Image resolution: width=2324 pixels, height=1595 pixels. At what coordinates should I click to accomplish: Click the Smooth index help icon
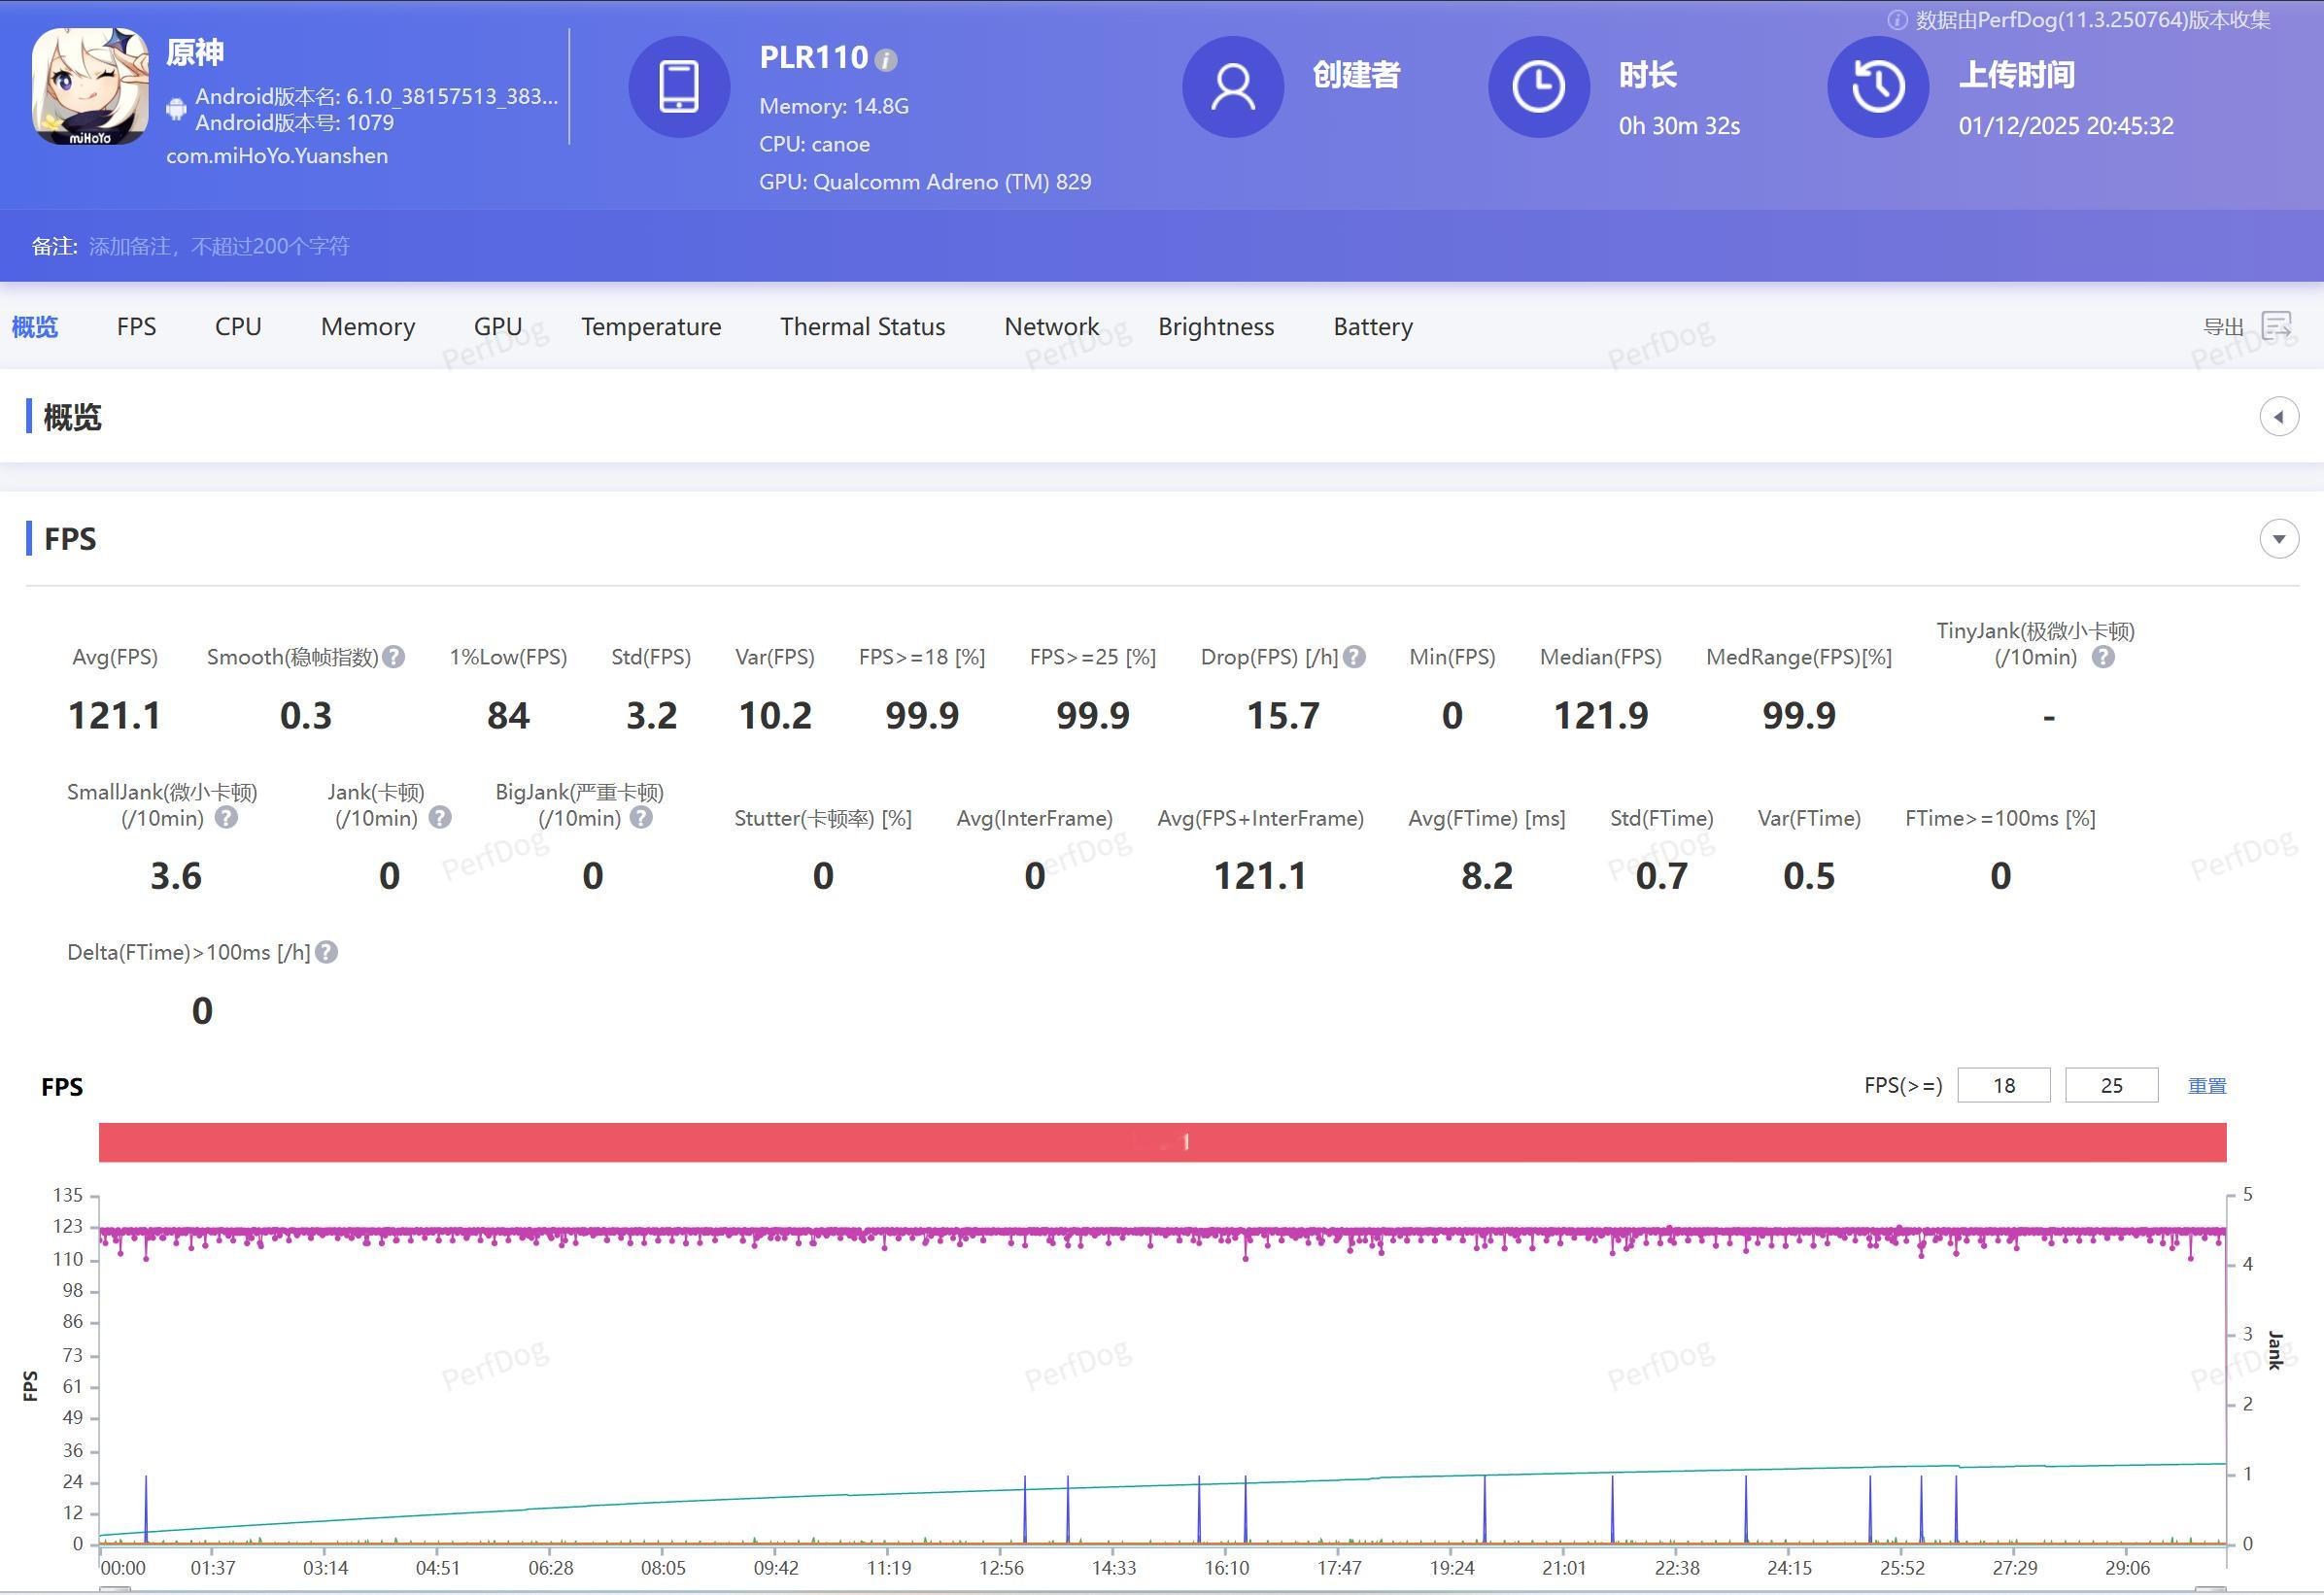[394, 657]
